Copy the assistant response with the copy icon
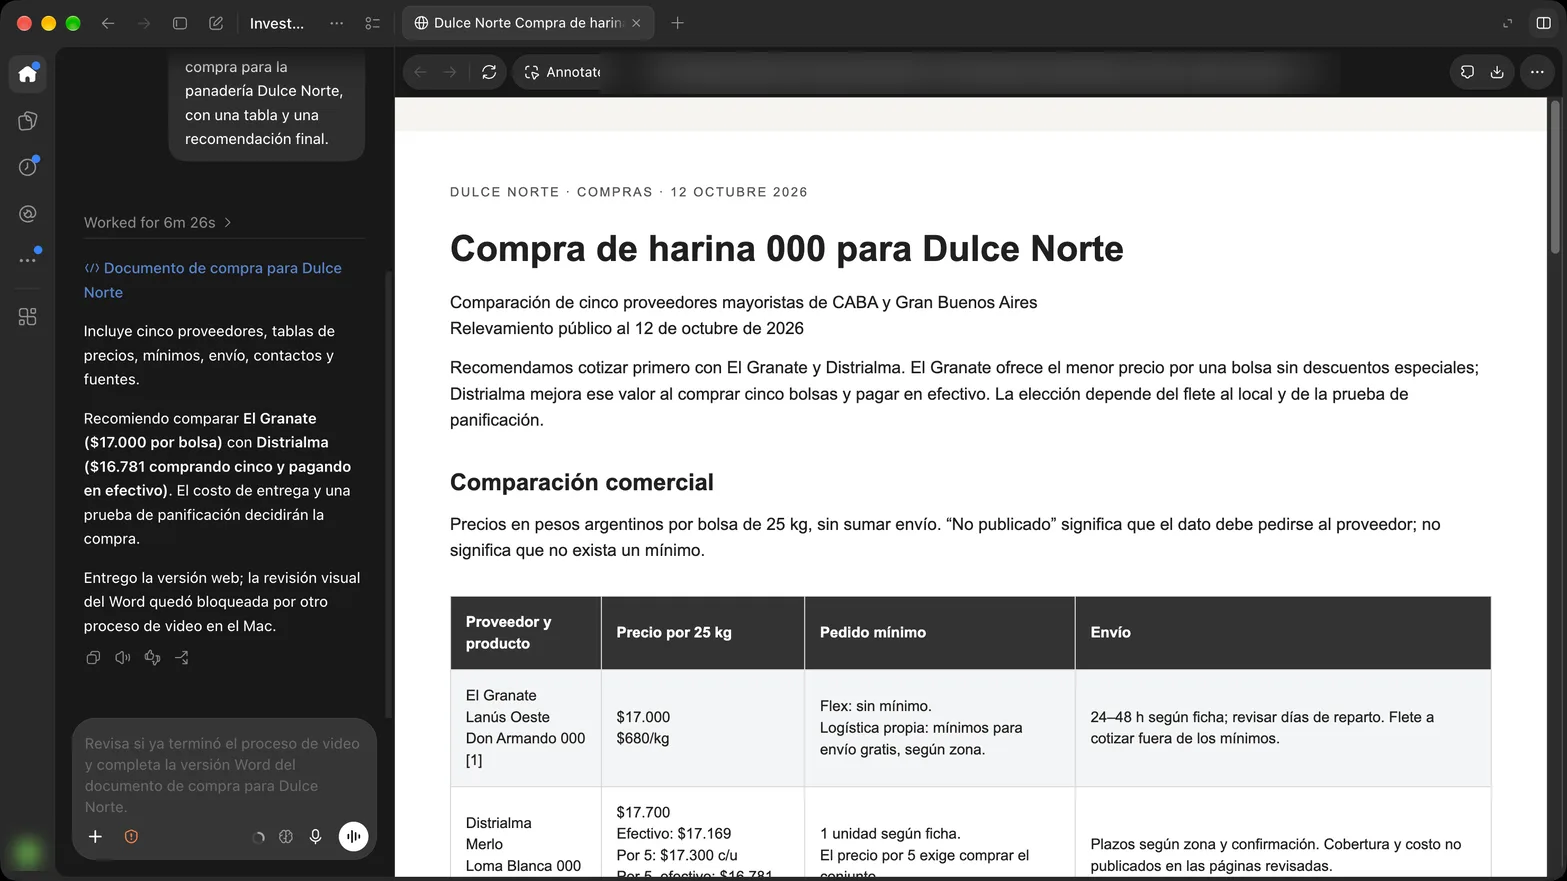This screenshot has height=881, width=1567. [x=93, y=658]
